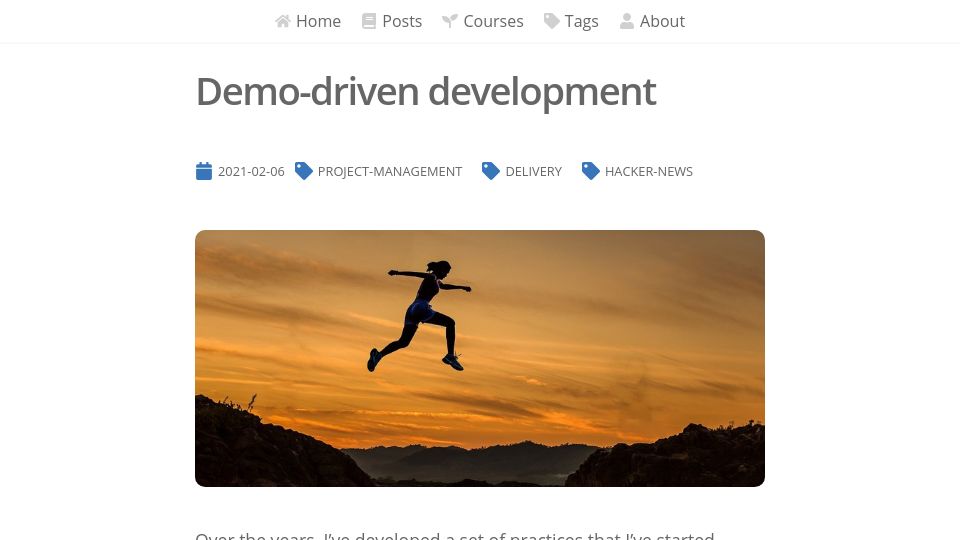960x540 pixels.
Task: Click the seedling icon beside Courses
Action: click(450, 21)
